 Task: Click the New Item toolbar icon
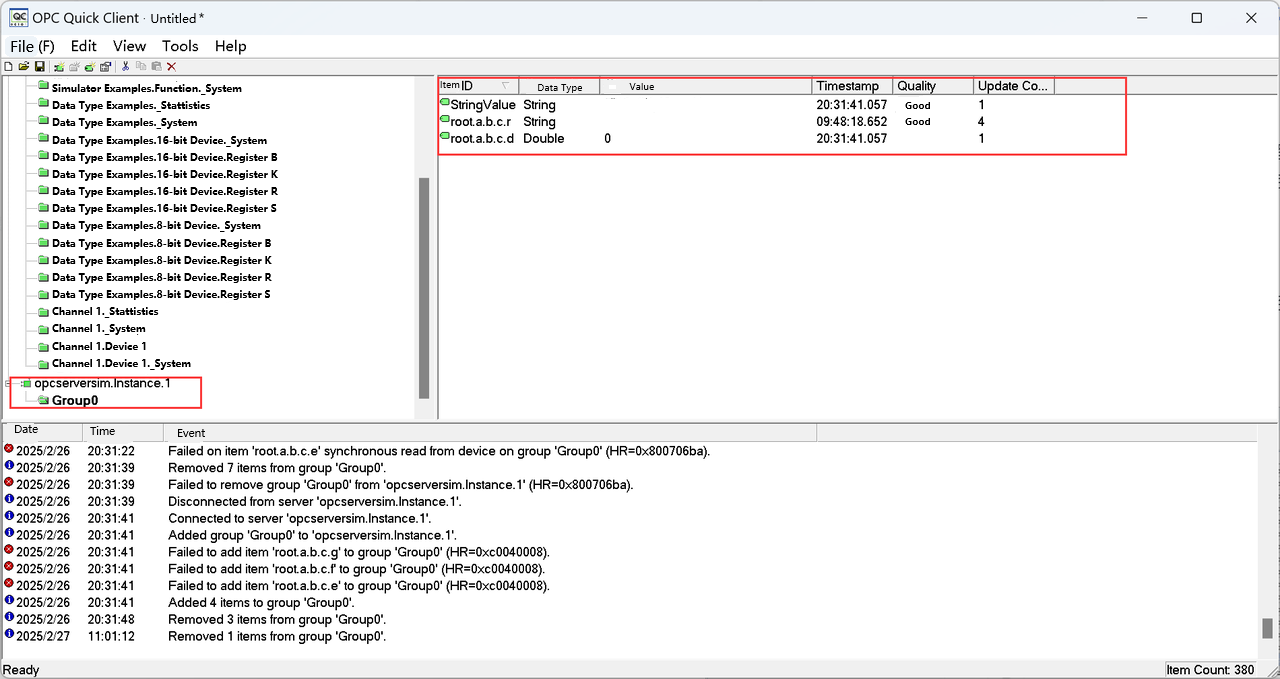pyautogui.click(x=90, y=66)
